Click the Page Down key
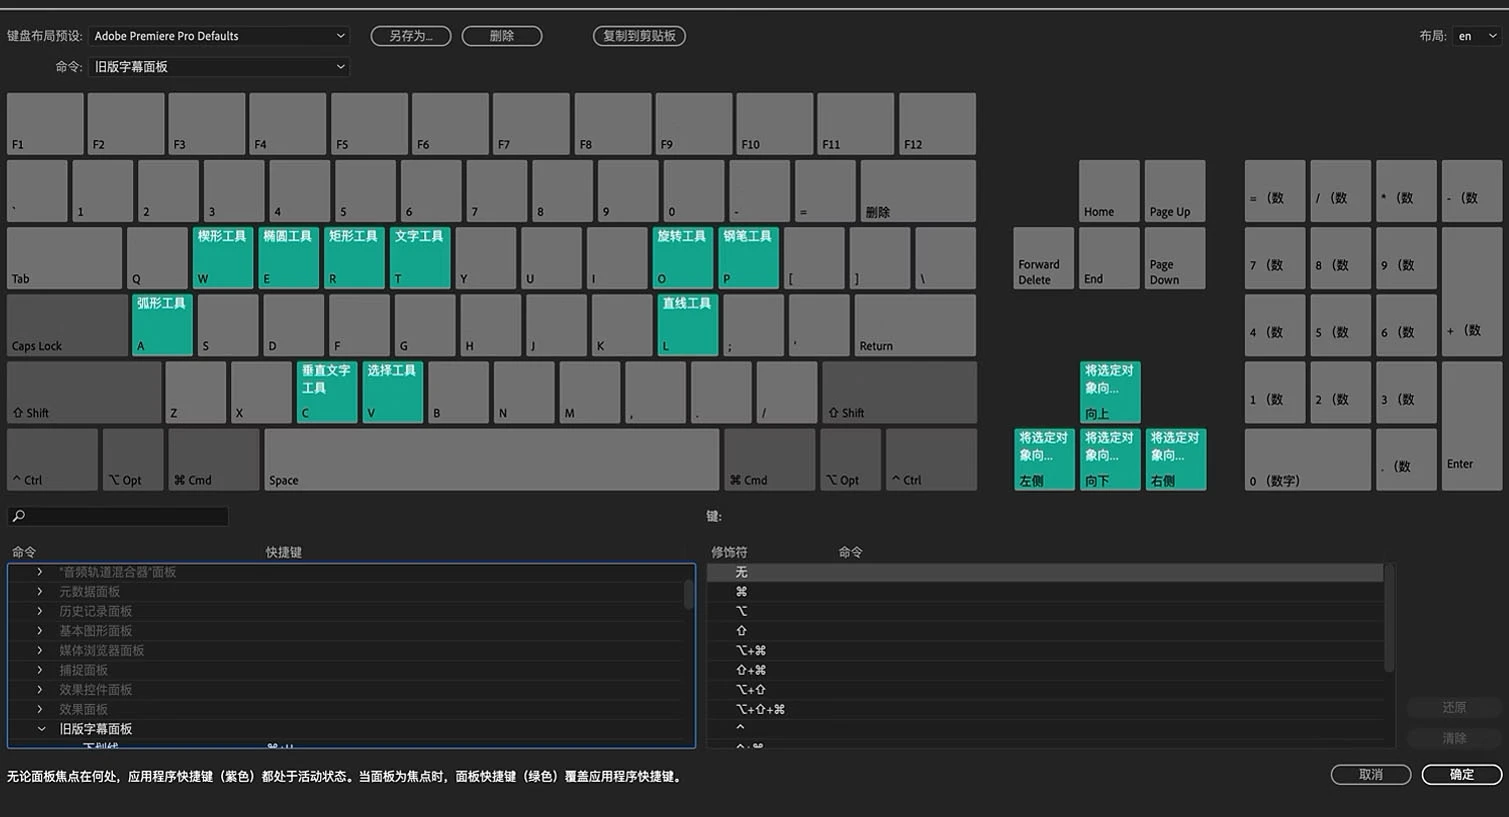This screenshot has height=817, width=1509. point(1175,258)
